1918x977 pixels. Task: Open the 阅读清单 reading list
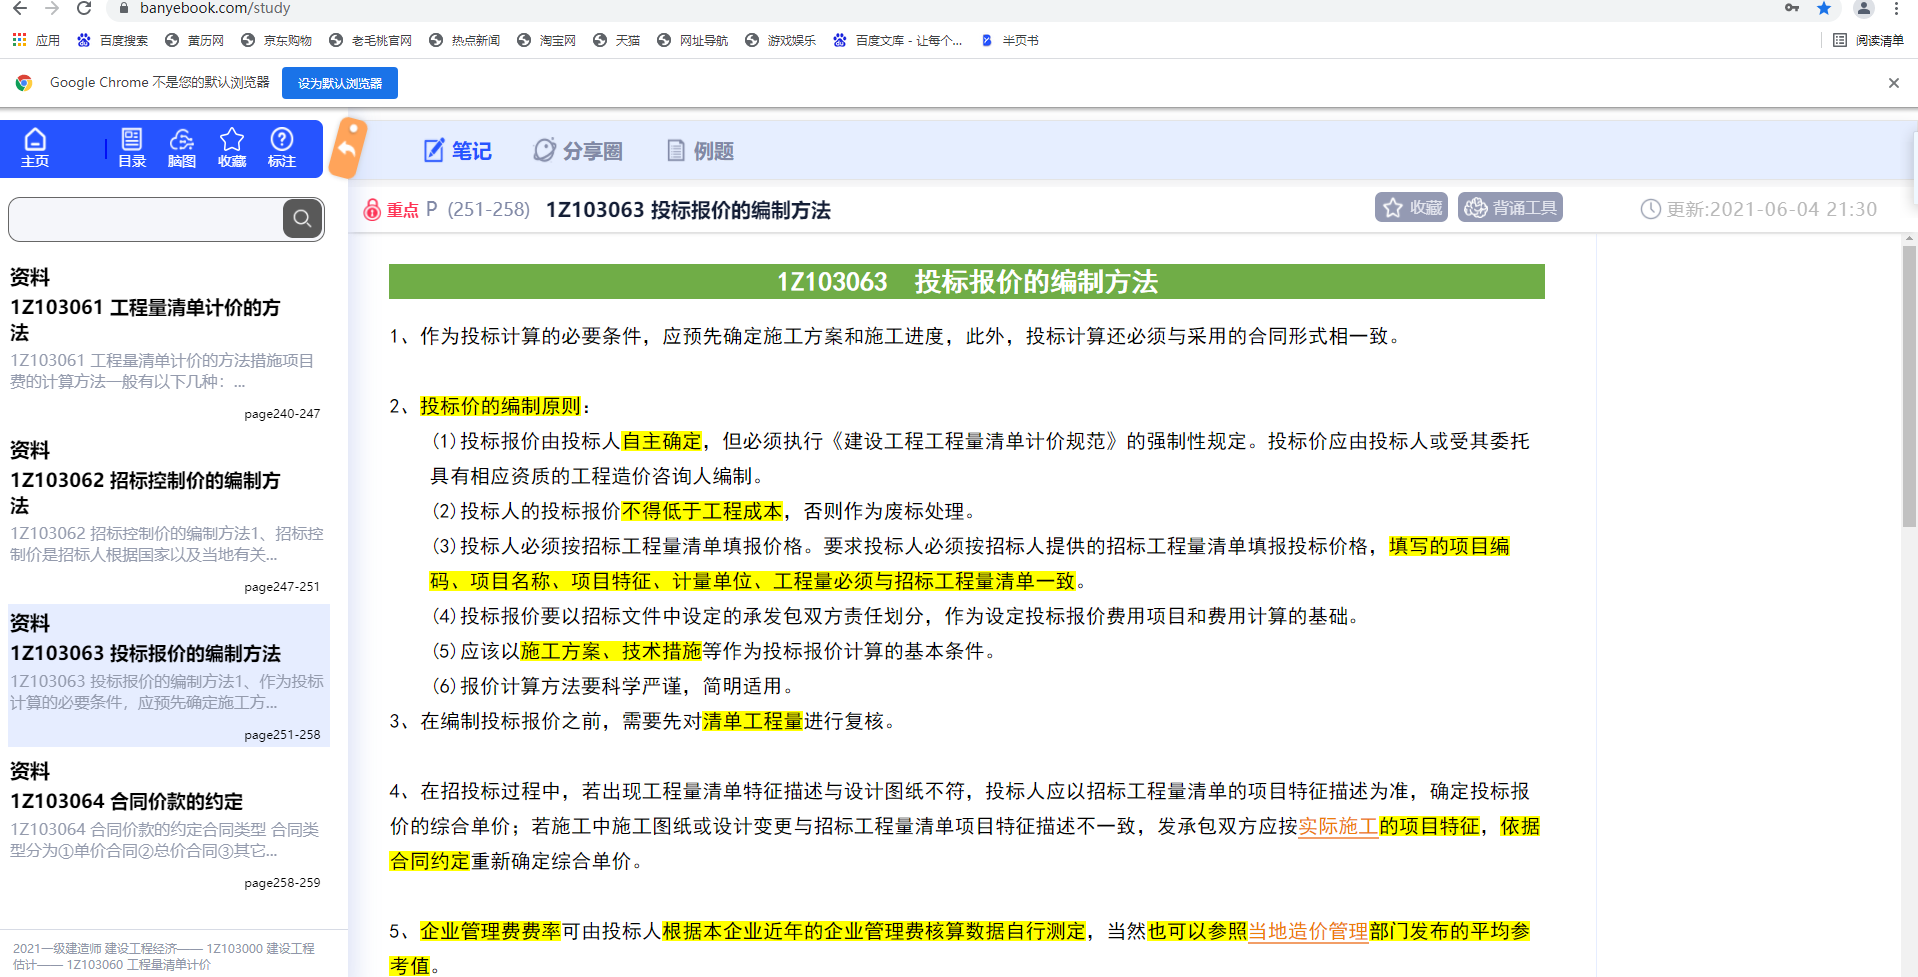coord(1868,40)
